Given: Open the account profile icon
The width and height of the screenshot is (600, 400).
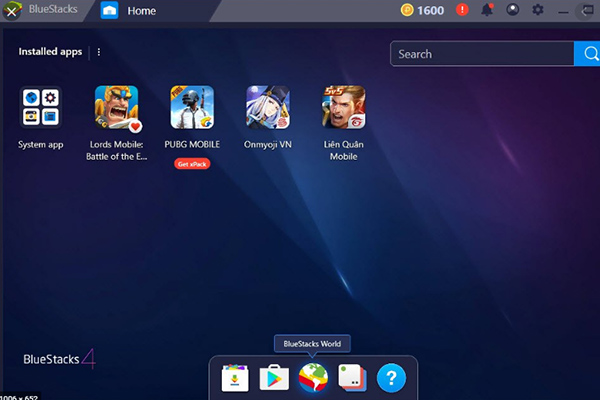Looking at the screenshot, I should (513, 10).
